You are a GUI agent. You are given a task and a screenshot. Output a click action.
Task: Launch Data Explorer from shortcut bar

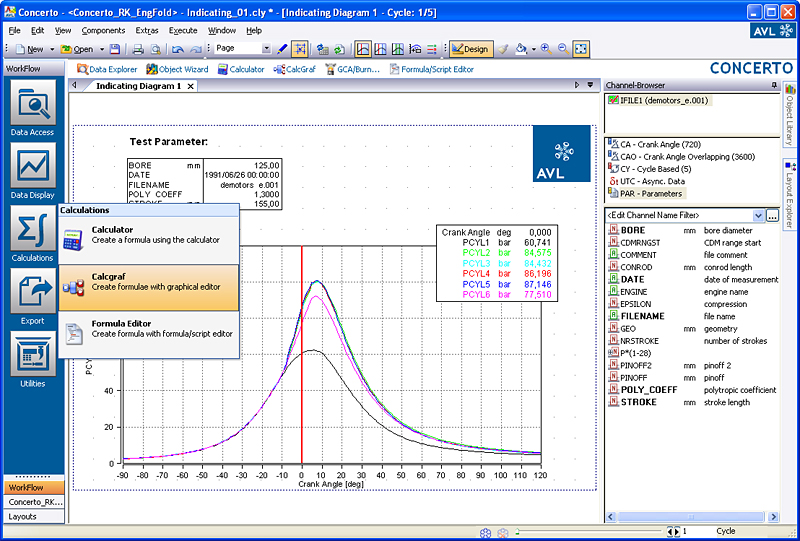(x=107, y=69)
